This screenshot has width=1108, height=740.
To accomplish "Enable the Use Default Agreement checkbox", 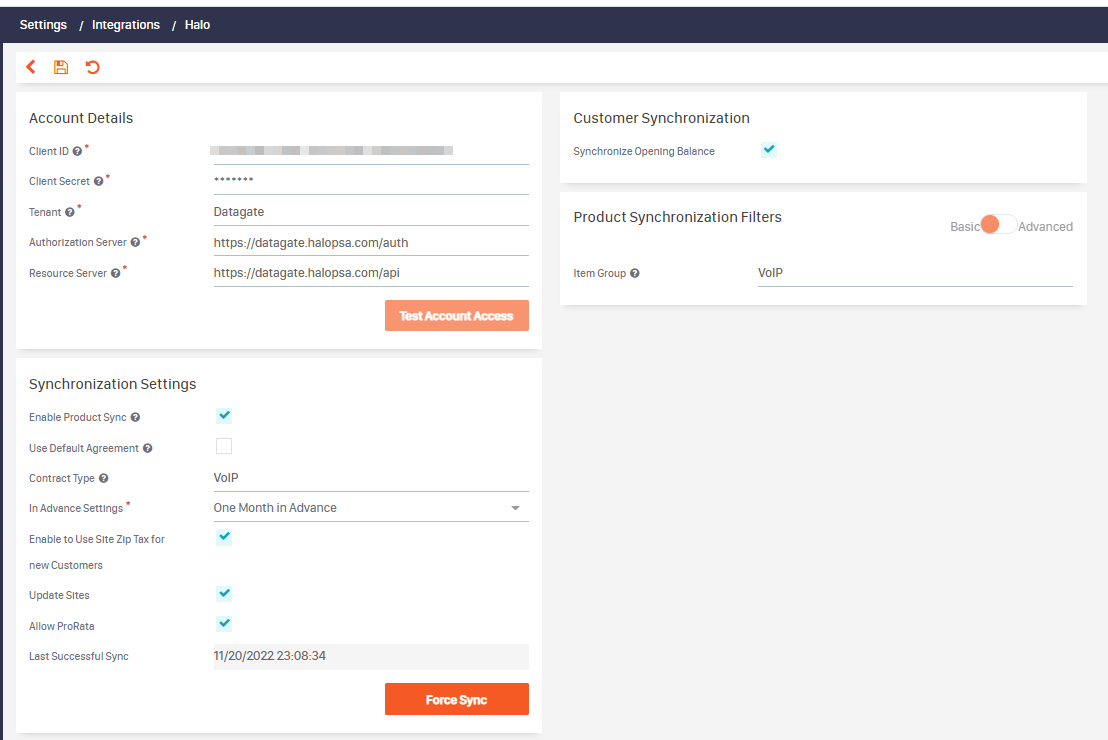I will 224,446.
